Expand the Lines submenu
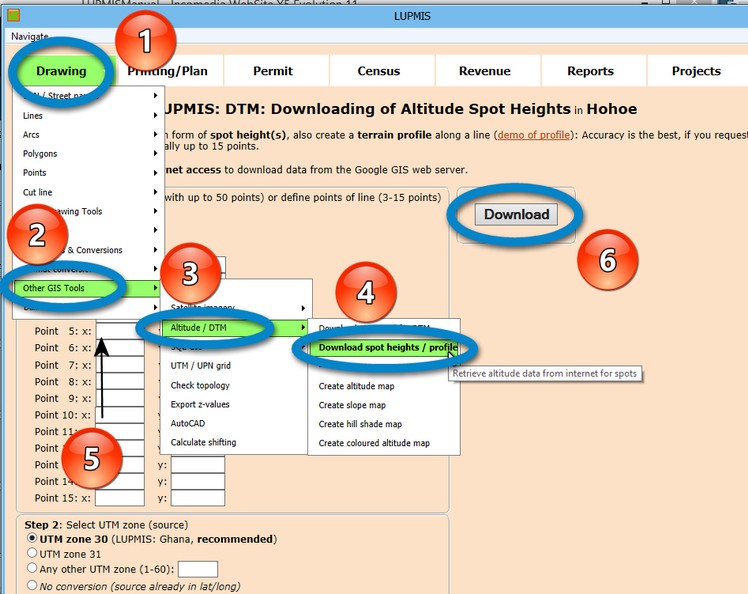The height and width of the screenshot is (594, 748). (x=89, y=115)
